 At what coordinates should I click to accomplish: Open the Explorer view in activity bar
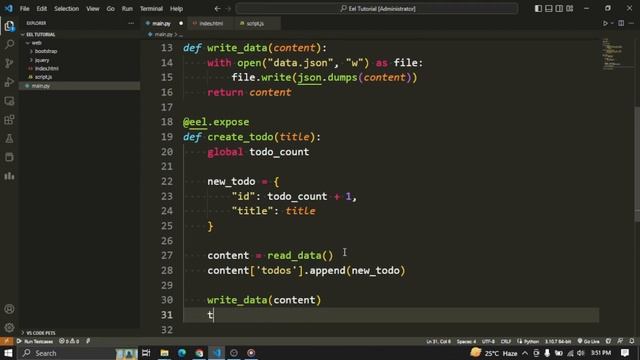[9, 26]
